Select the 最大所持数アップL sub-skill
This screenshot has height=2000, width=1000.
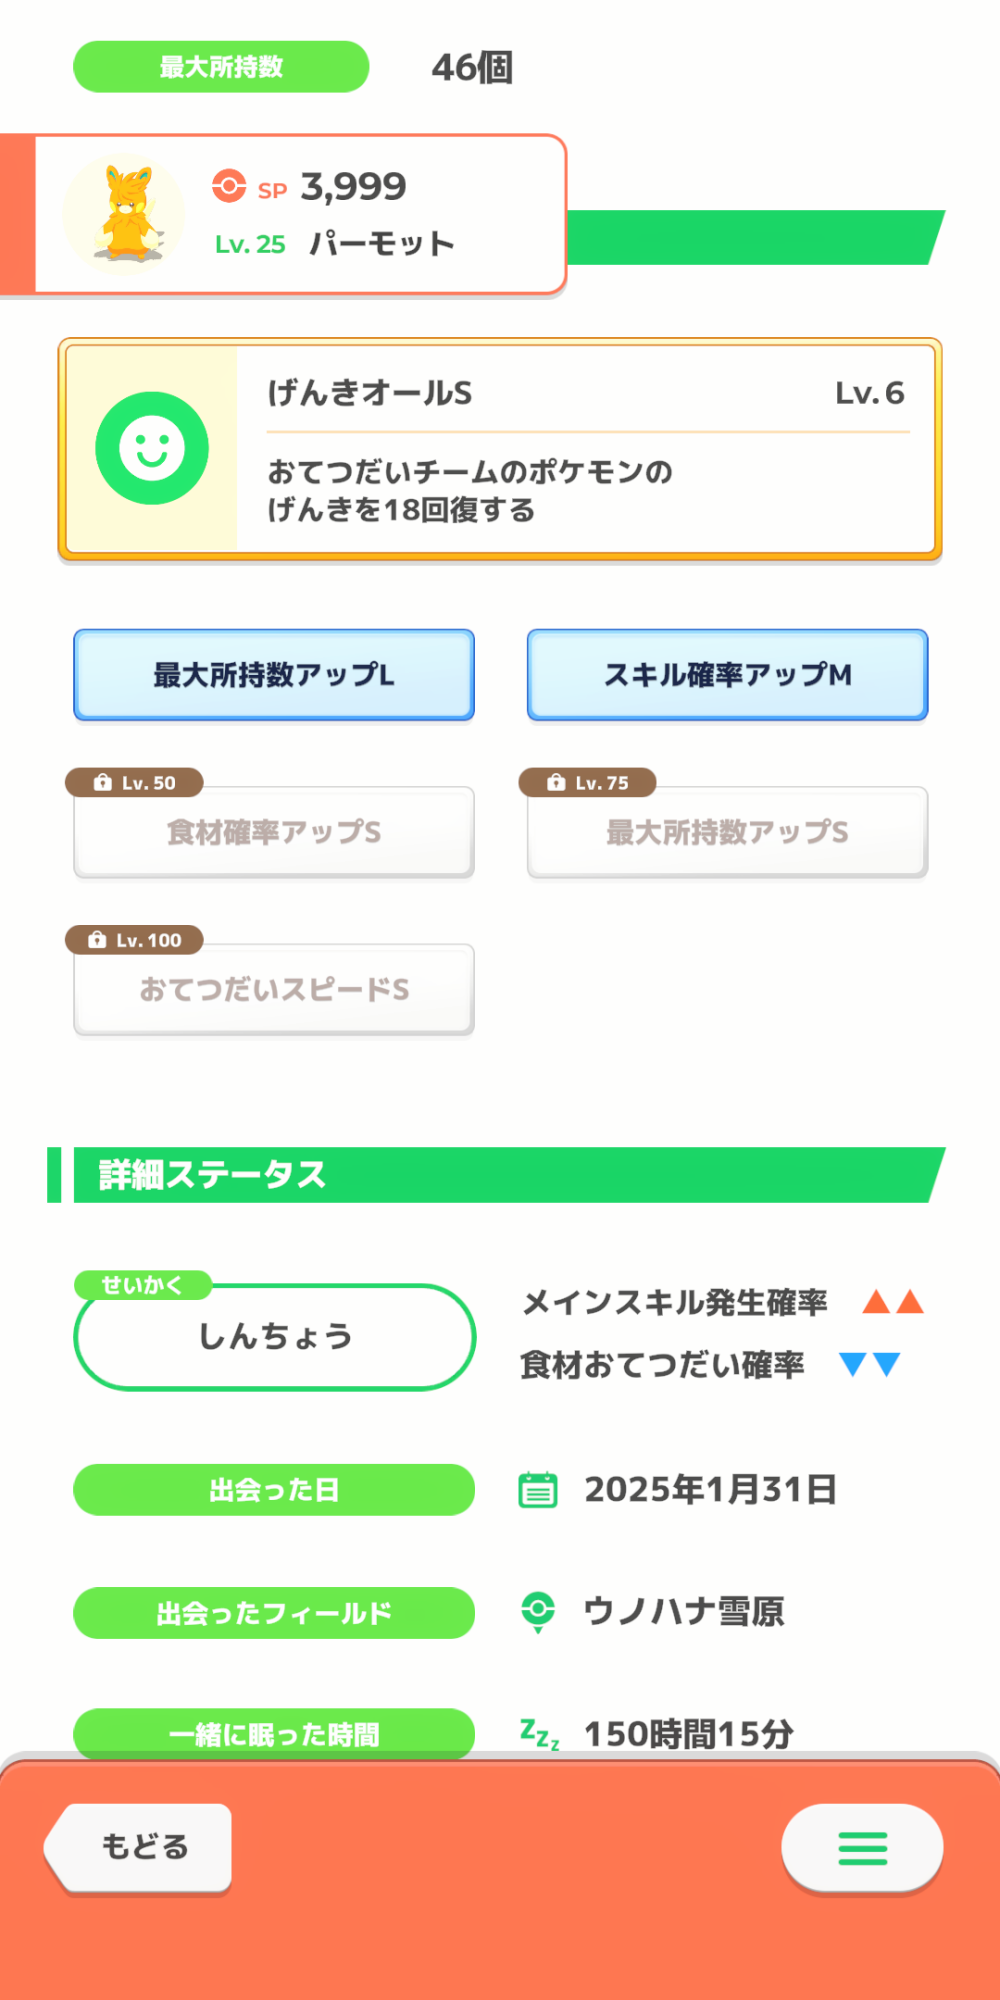[274, 675]
